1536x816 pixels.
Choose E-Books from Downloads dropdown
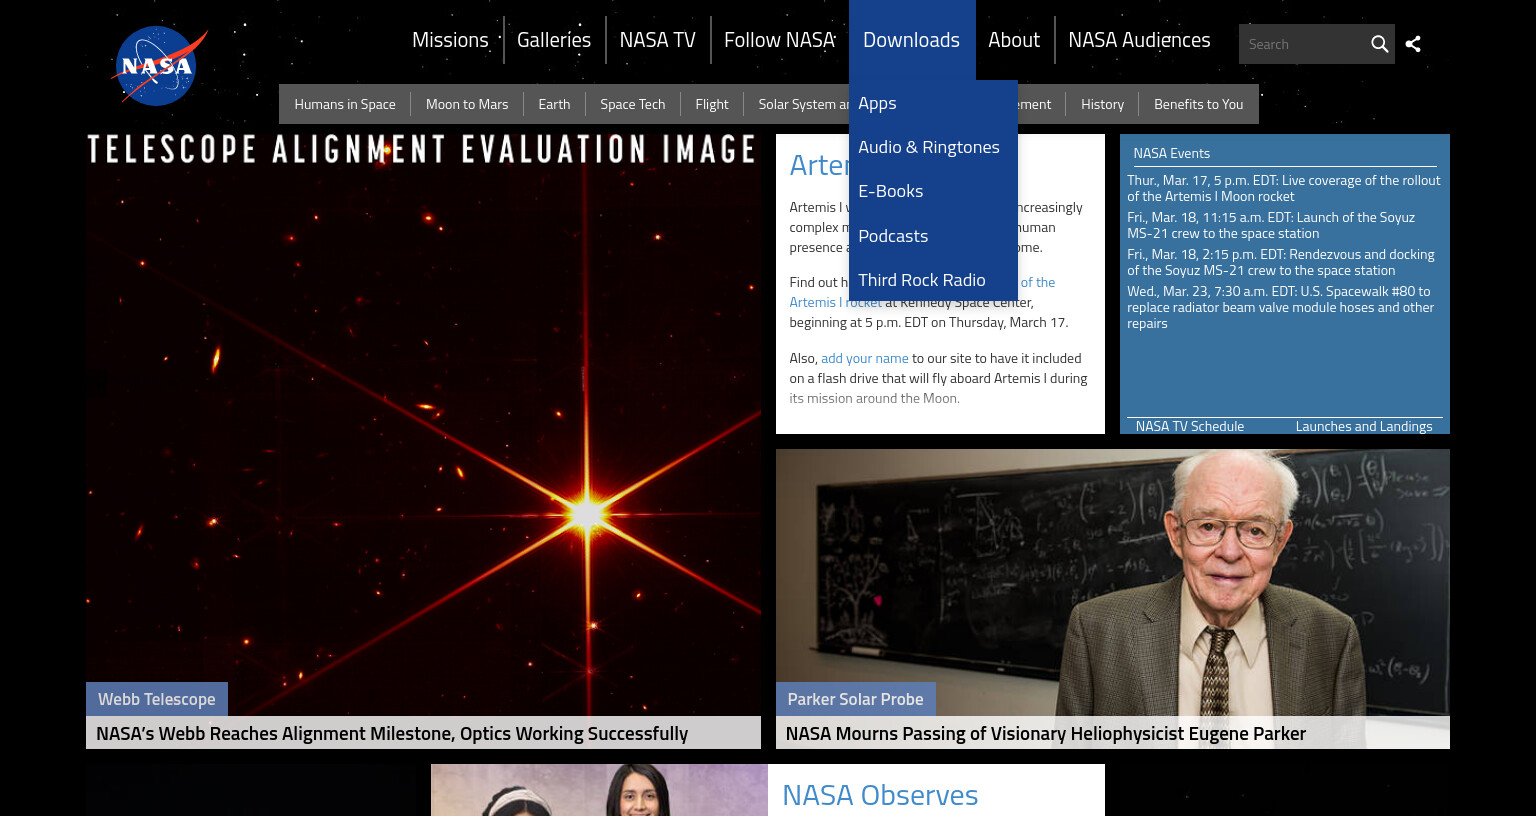(x=933, y=191)
